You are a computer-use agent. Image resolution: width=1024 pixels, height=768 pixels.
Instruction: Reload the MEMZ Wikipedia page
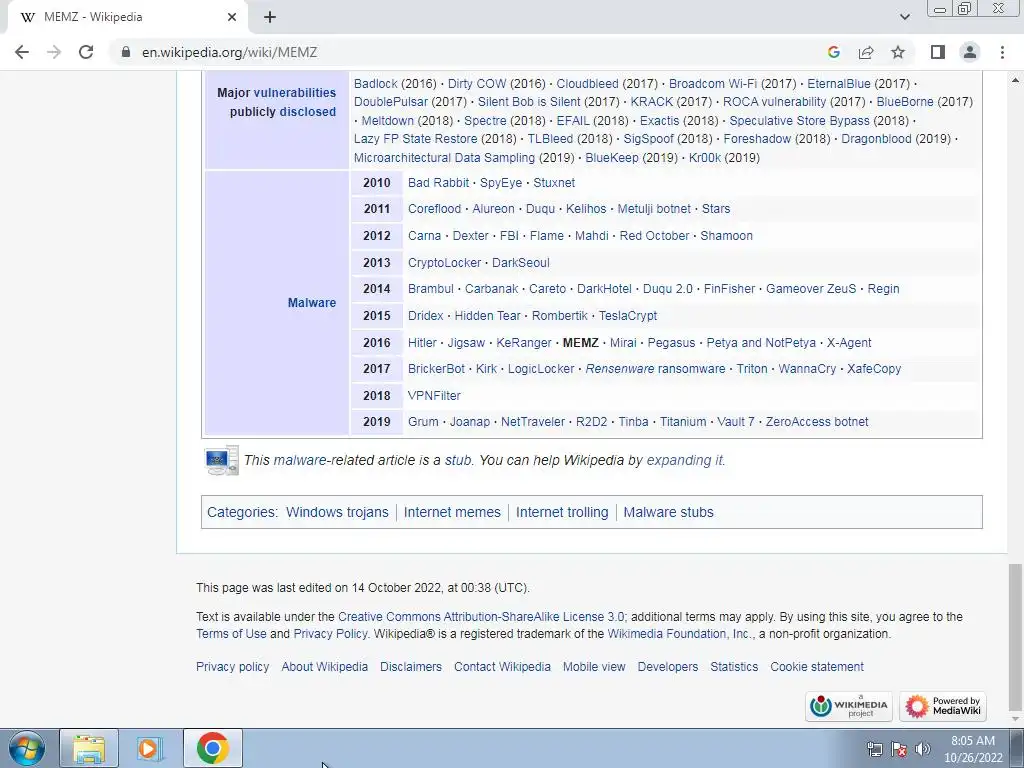click(86, 52)
